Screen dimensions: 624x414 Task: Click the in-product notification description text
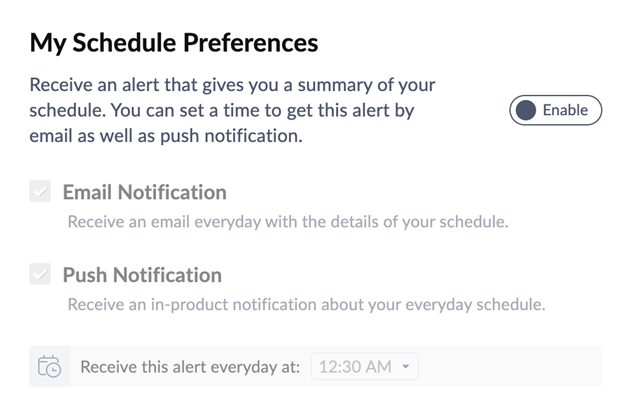click(306, 305)
